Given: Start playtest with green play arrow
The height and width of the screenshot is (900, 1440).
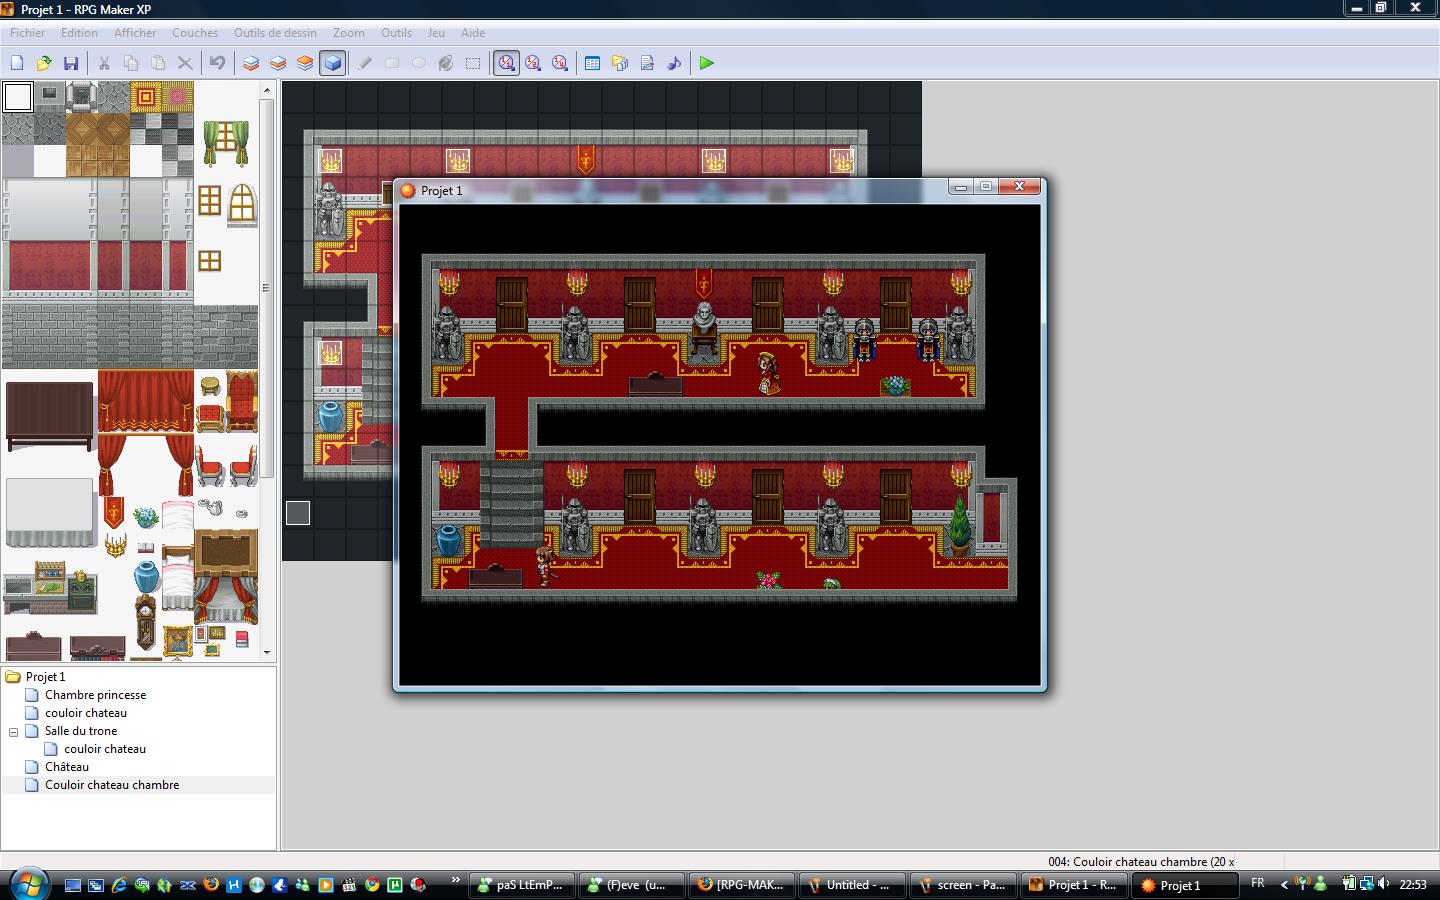Looking at the screenshot, I should pyautogui.click(x=707, y=63).
